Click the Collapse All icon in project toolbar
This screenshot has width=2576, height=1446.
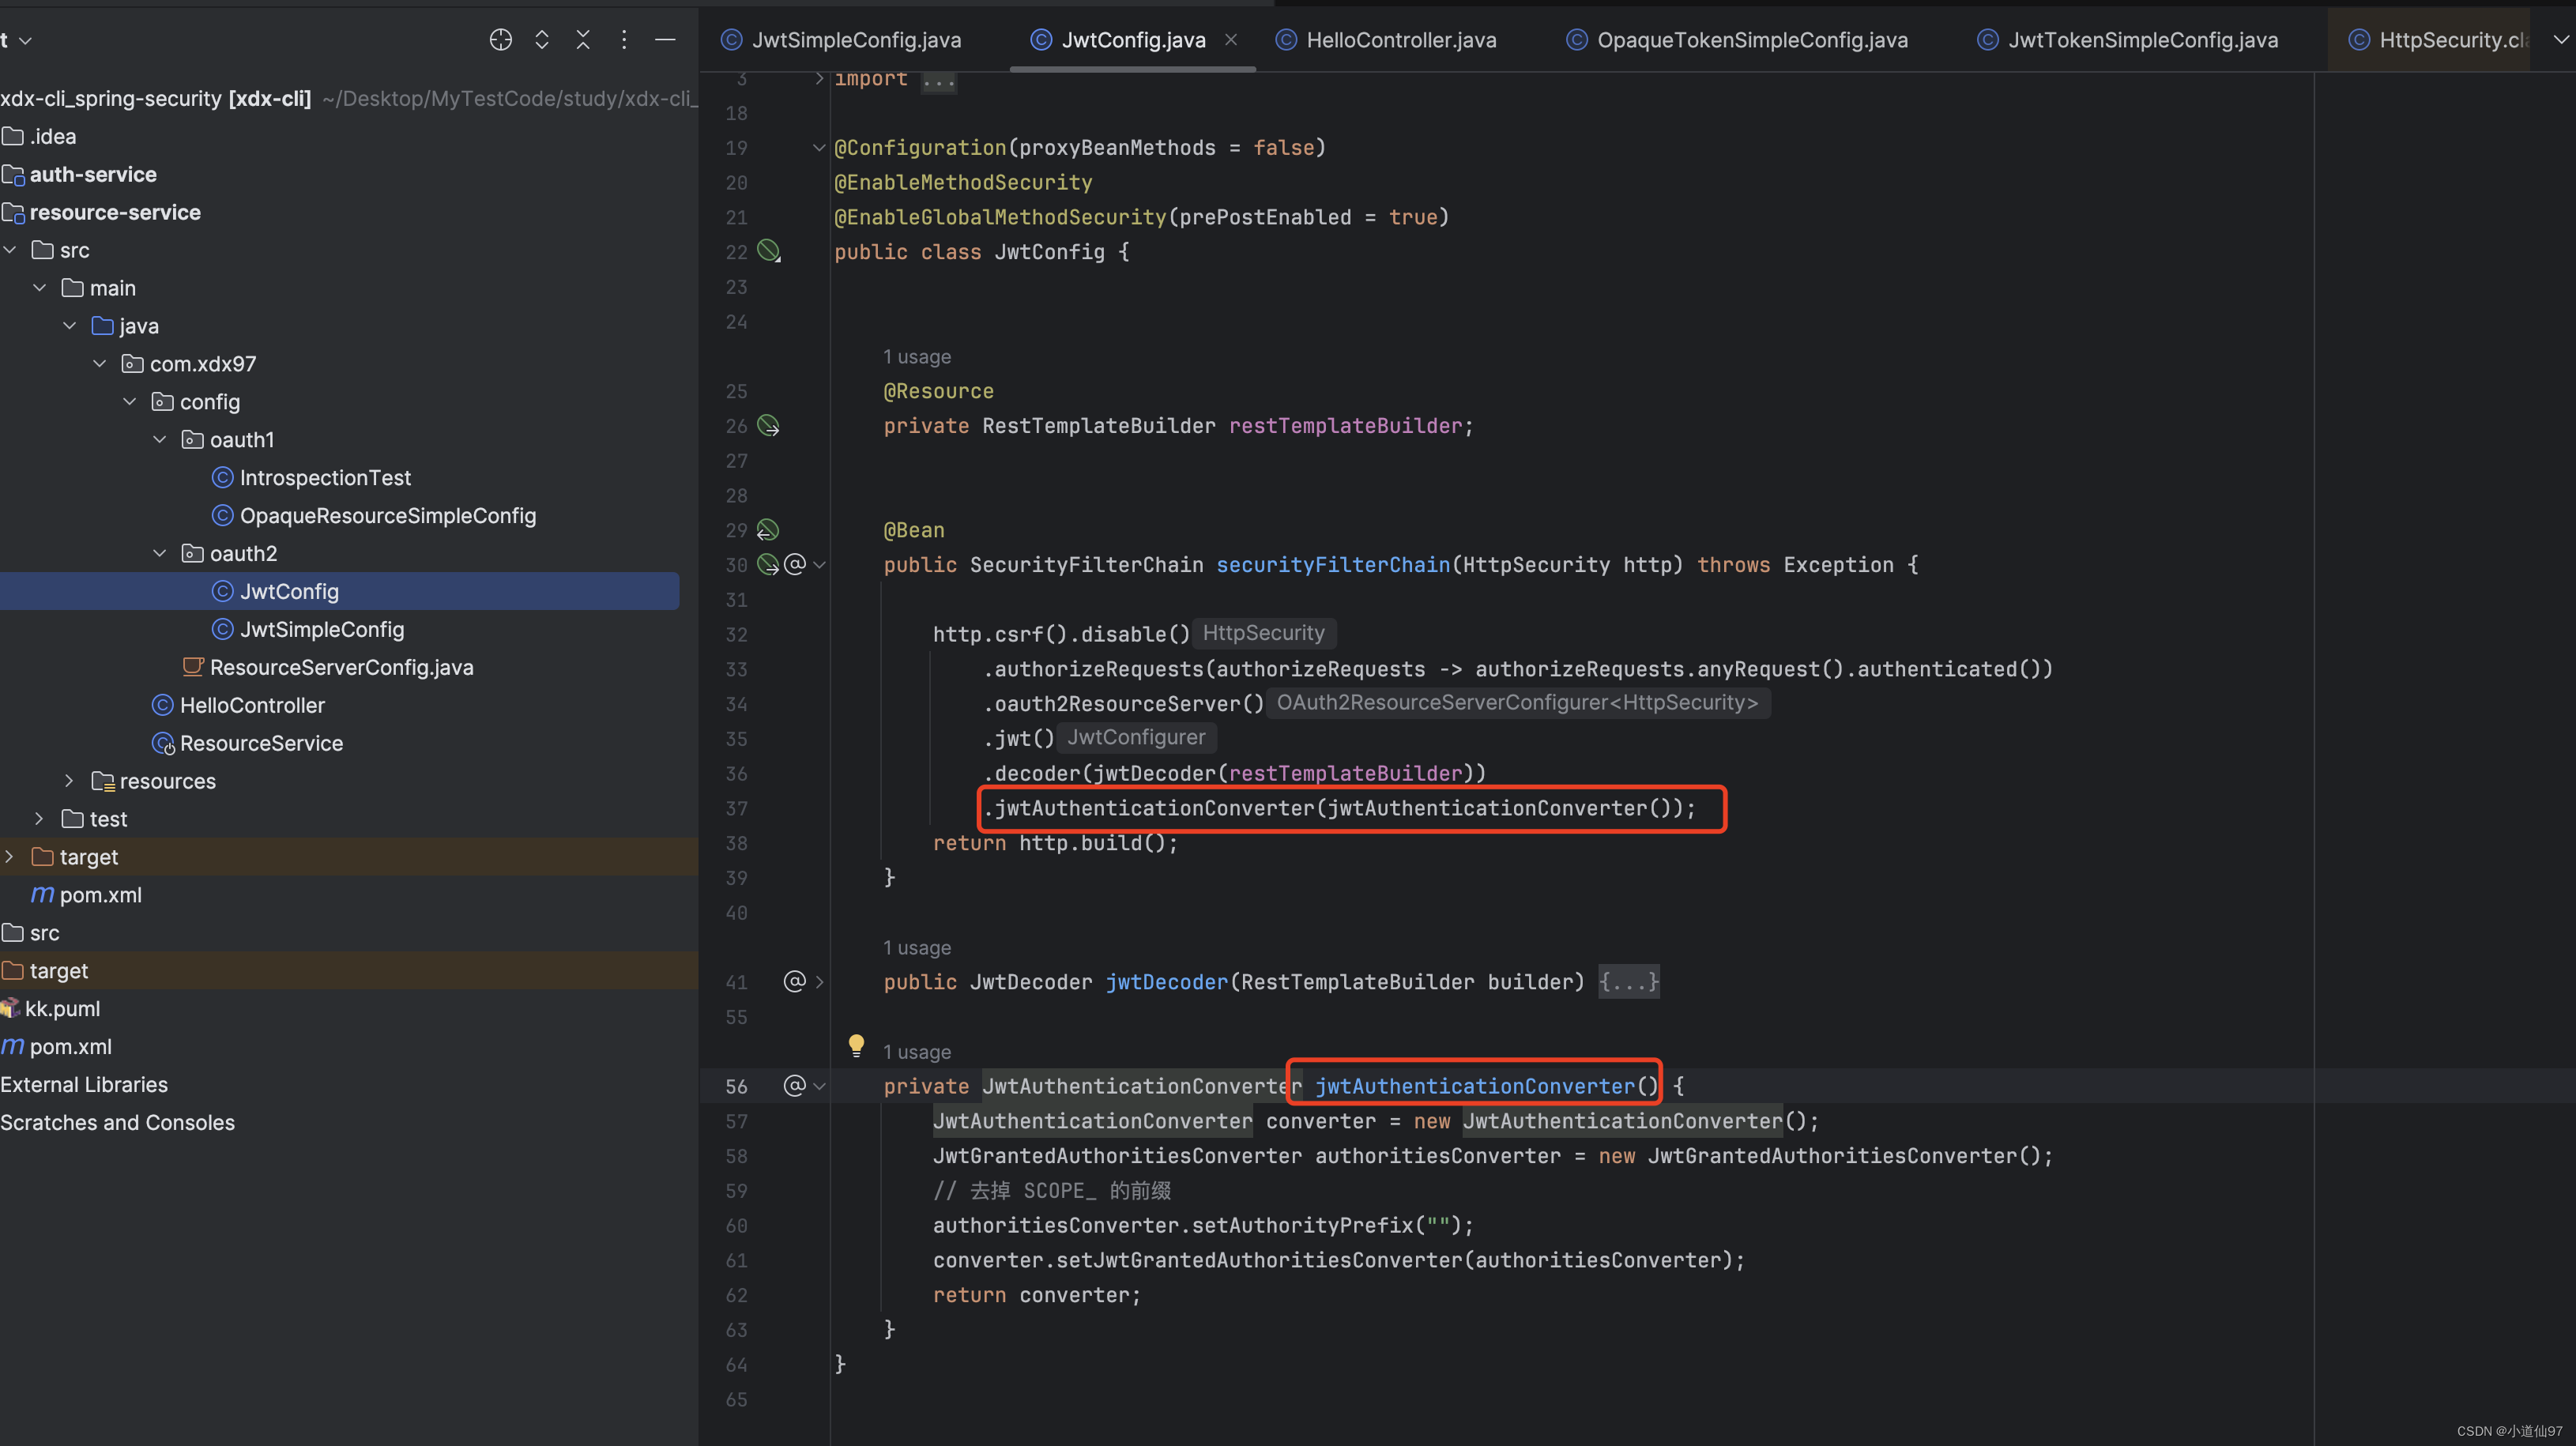(583, 40)
